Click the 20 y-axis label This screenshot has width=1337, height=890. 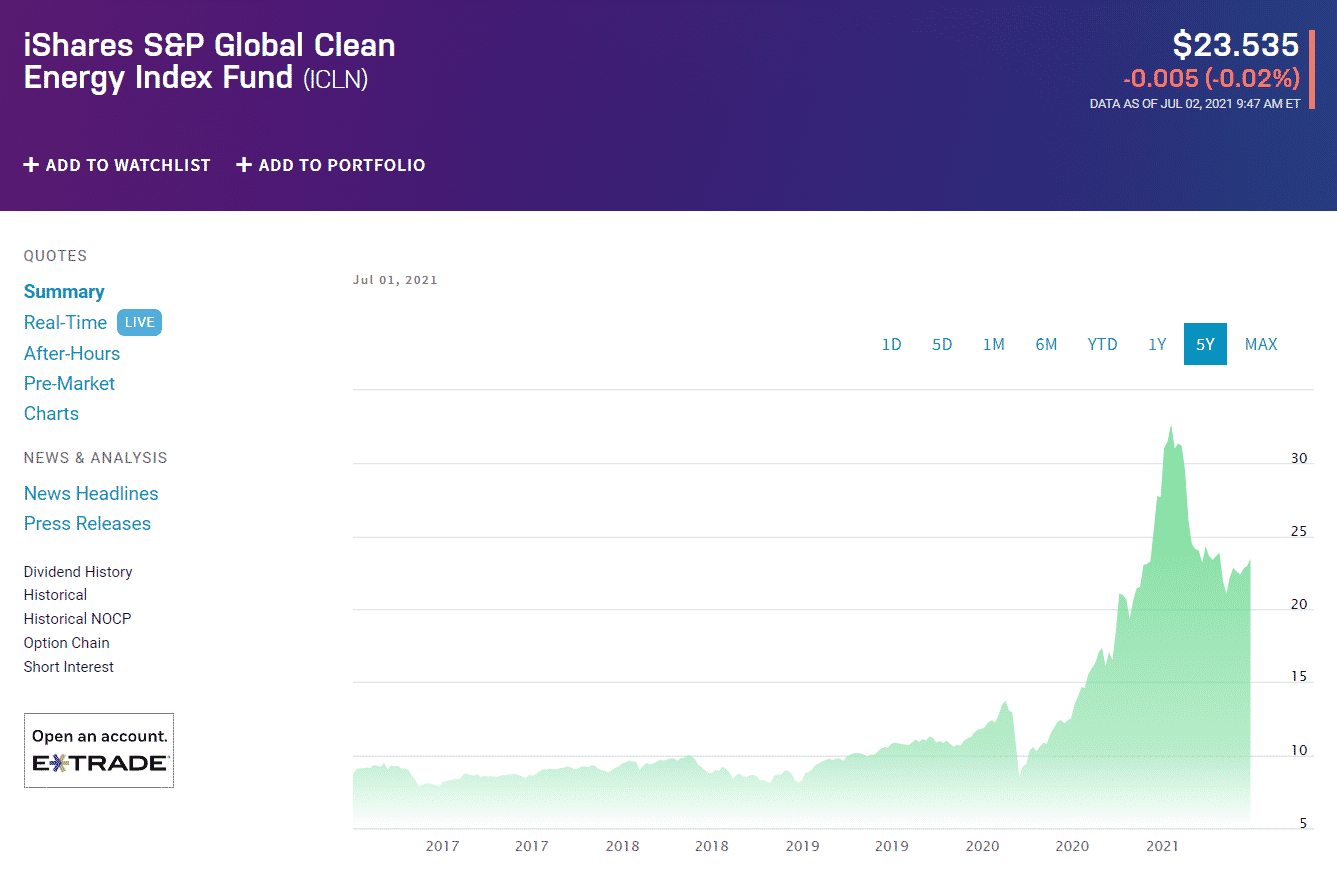pyautogui.click(x=1299, y=604)
